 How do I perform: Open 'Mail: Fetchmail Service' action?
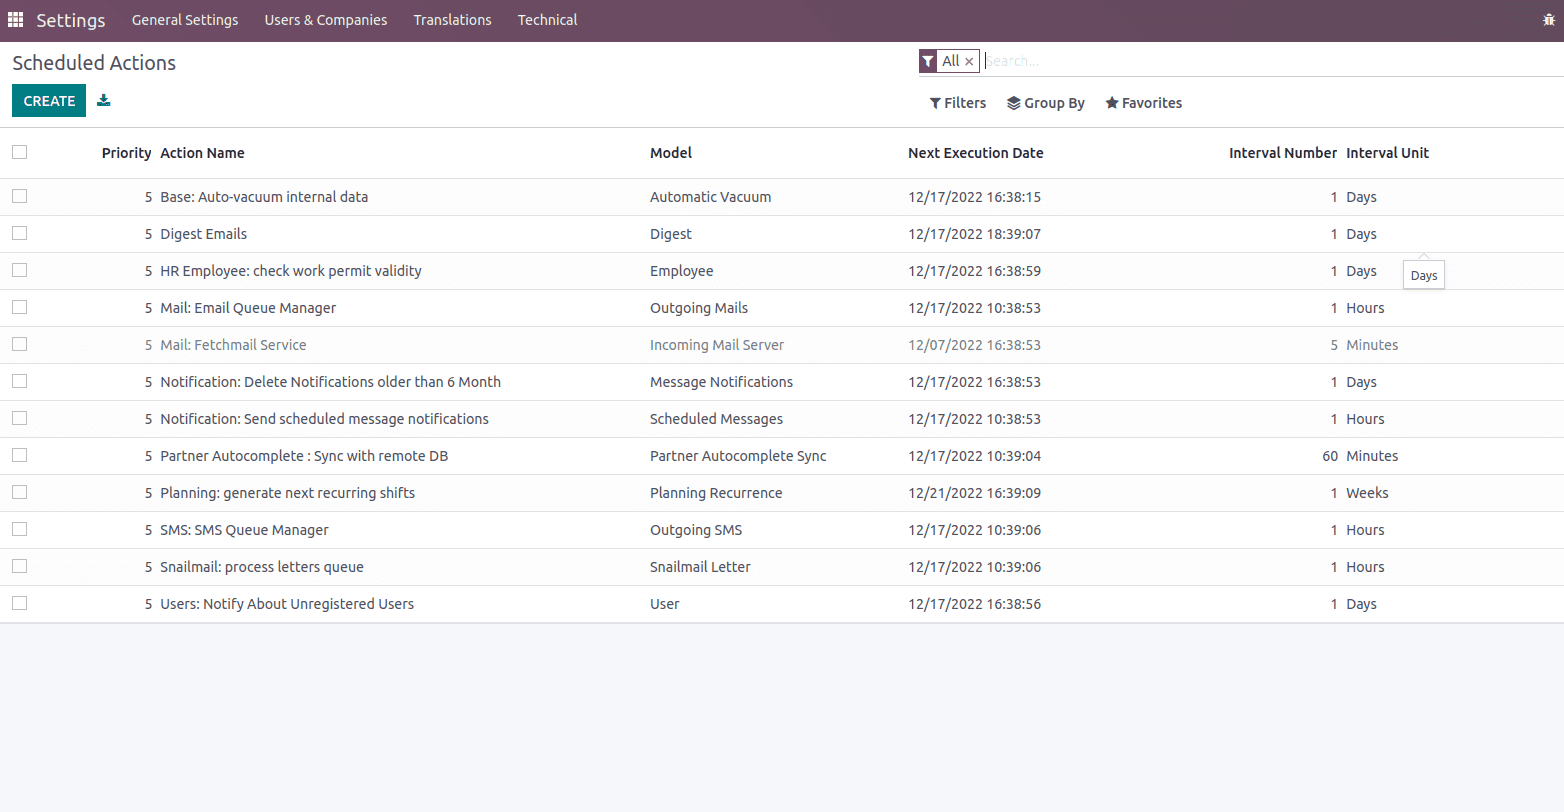coord(233,345)
